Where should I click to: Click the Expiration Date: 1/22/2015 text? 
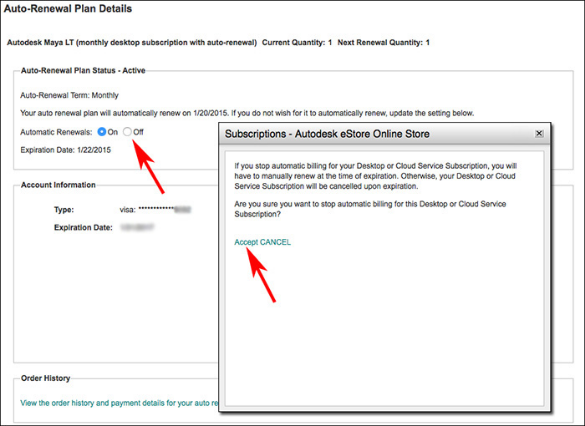[66, 150]
